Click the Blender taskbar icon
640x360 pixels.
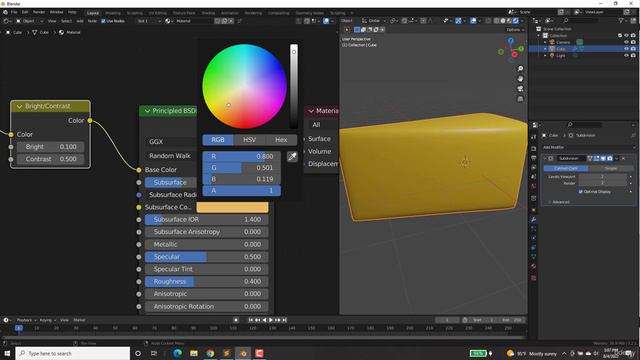coord(243,353)
